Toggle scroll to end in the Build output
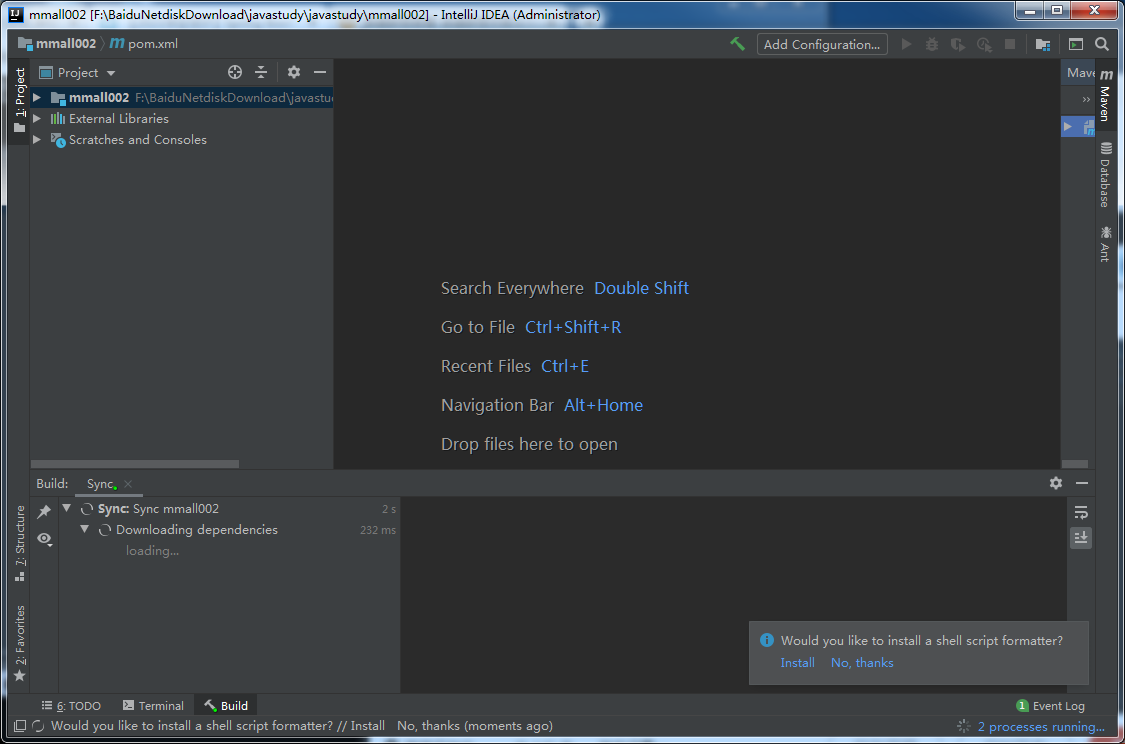This screenshot has height=744, width=1125. click(1081, 537)
